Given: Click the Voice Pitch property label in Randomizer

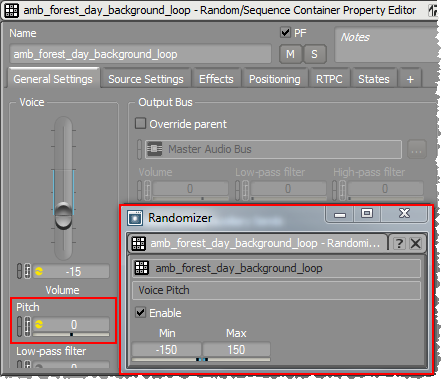Looking at the screenshot, I should click(276, 290).
